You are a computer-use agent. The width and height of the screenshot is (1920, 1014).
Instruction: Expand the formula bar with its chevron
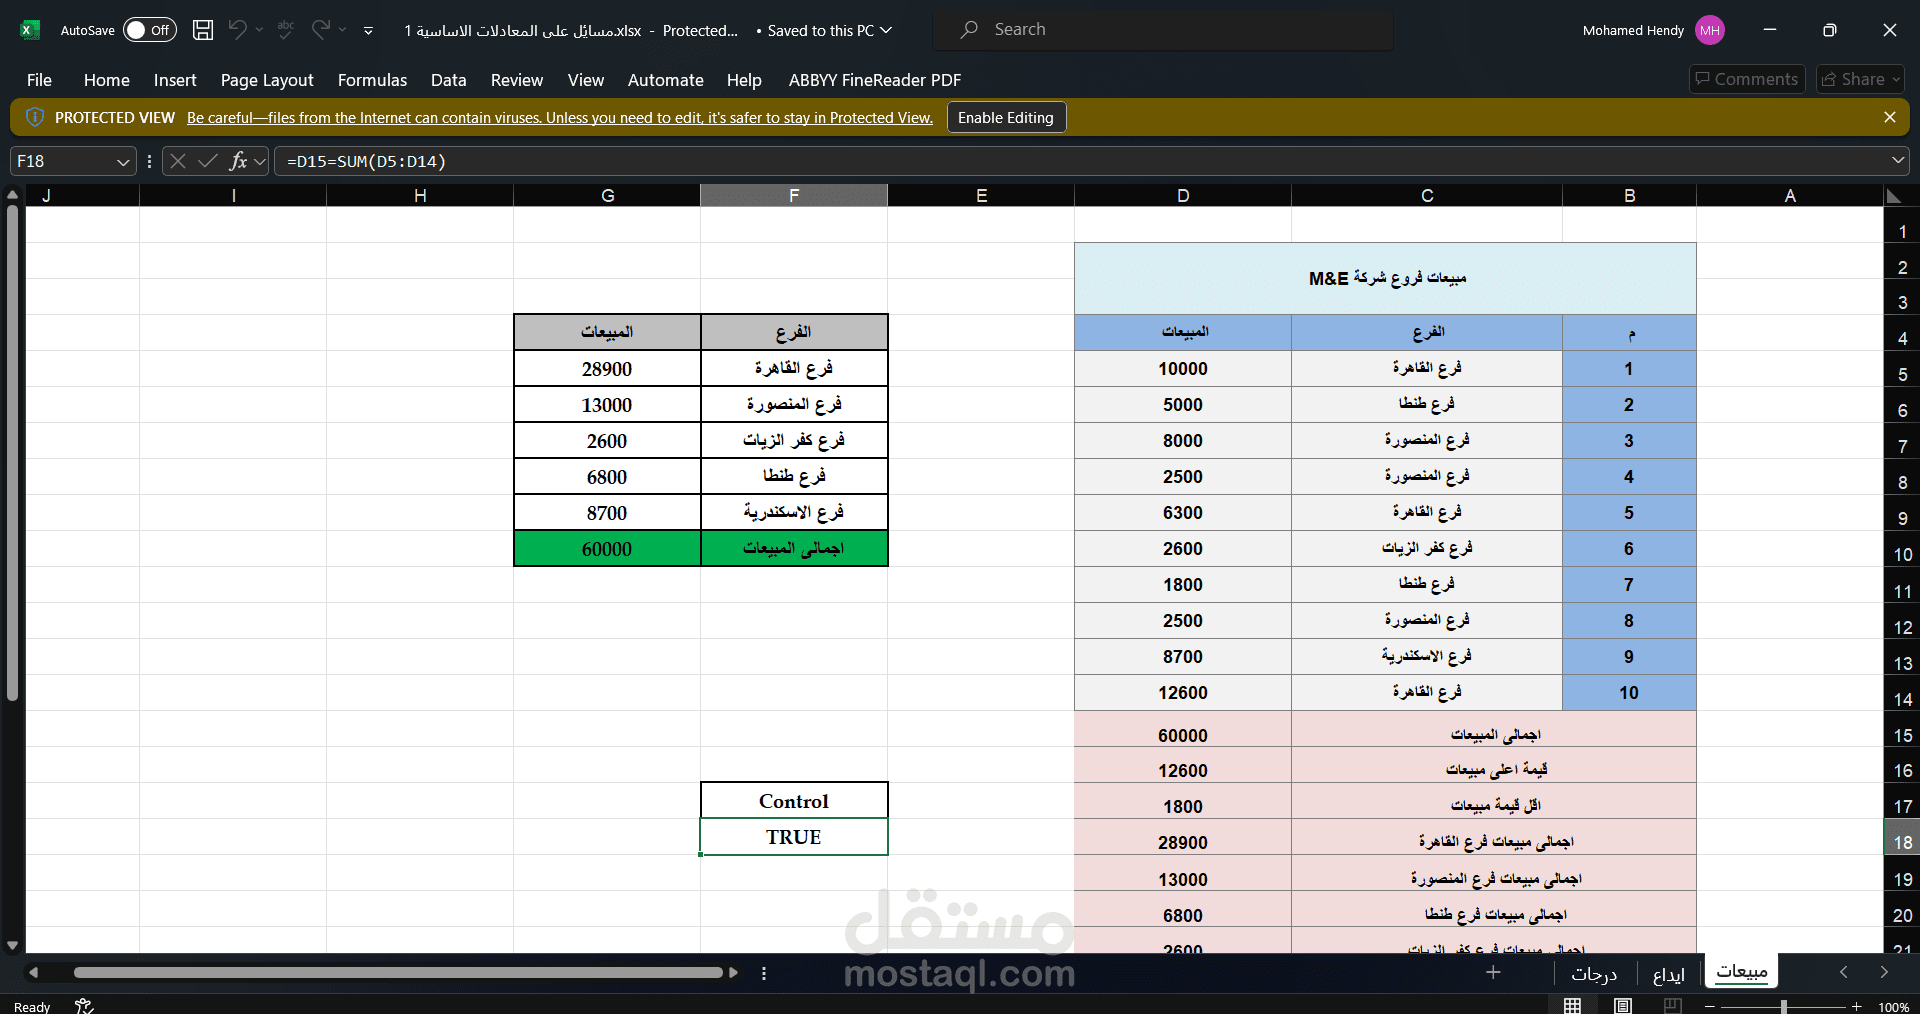tap(1898, 161)
